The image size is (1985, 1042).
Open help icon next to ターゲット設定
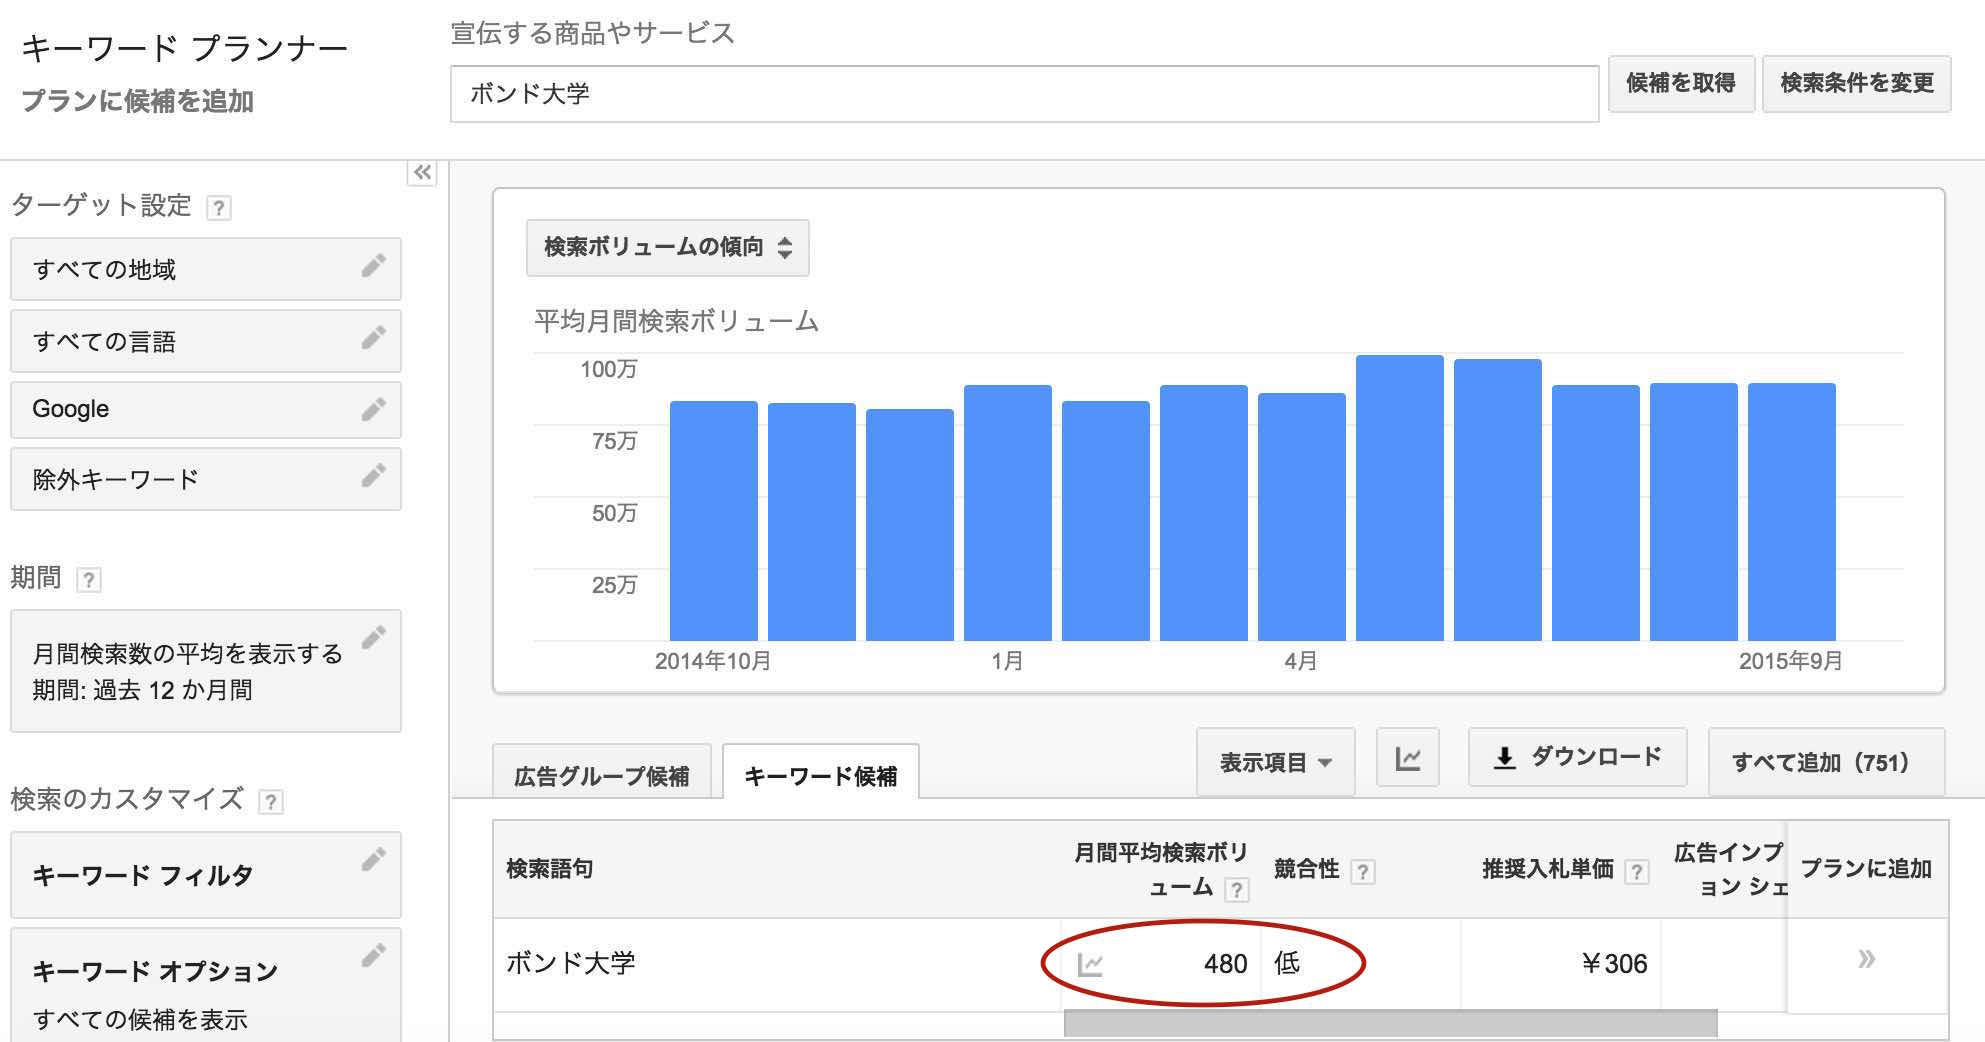click(218, 207)
